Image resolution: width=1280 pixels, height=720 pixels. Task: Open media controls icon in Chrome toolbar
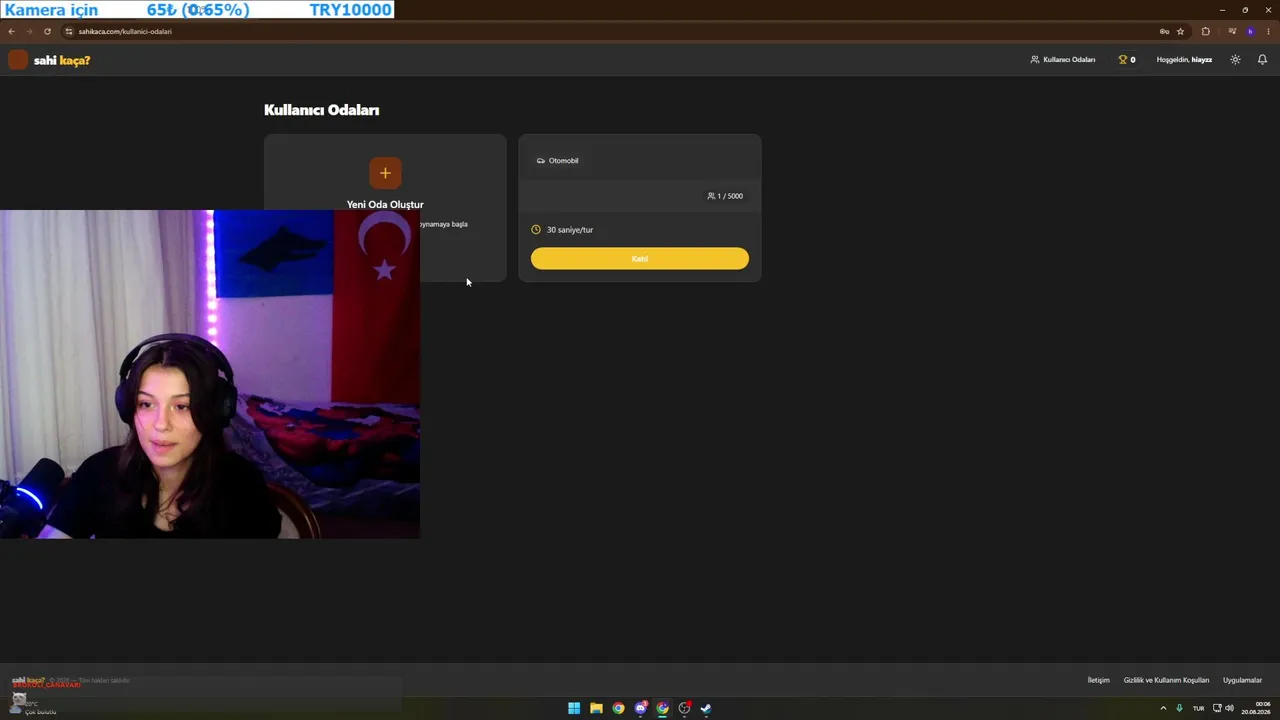click(1232, 31)
